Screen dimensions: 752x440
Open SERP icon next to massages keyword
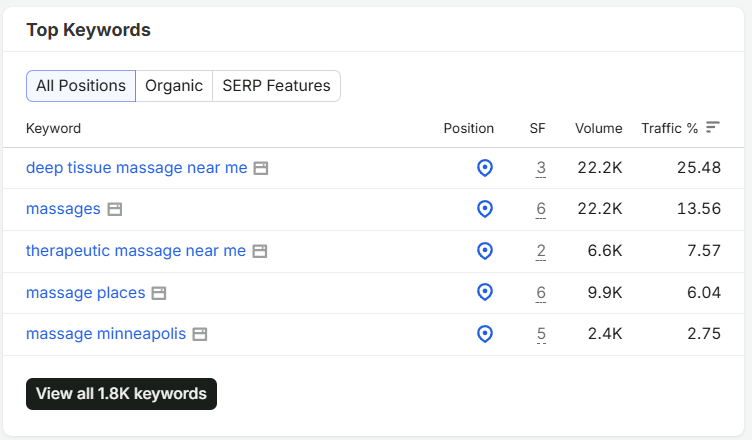click(x=115, y=209)
